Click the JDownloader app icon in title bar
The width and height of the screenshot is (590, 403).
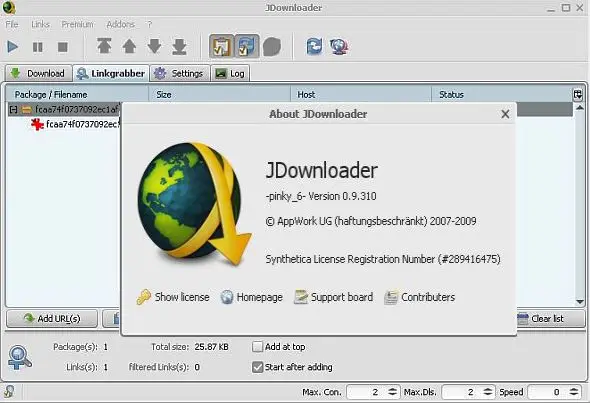point(9,8)
